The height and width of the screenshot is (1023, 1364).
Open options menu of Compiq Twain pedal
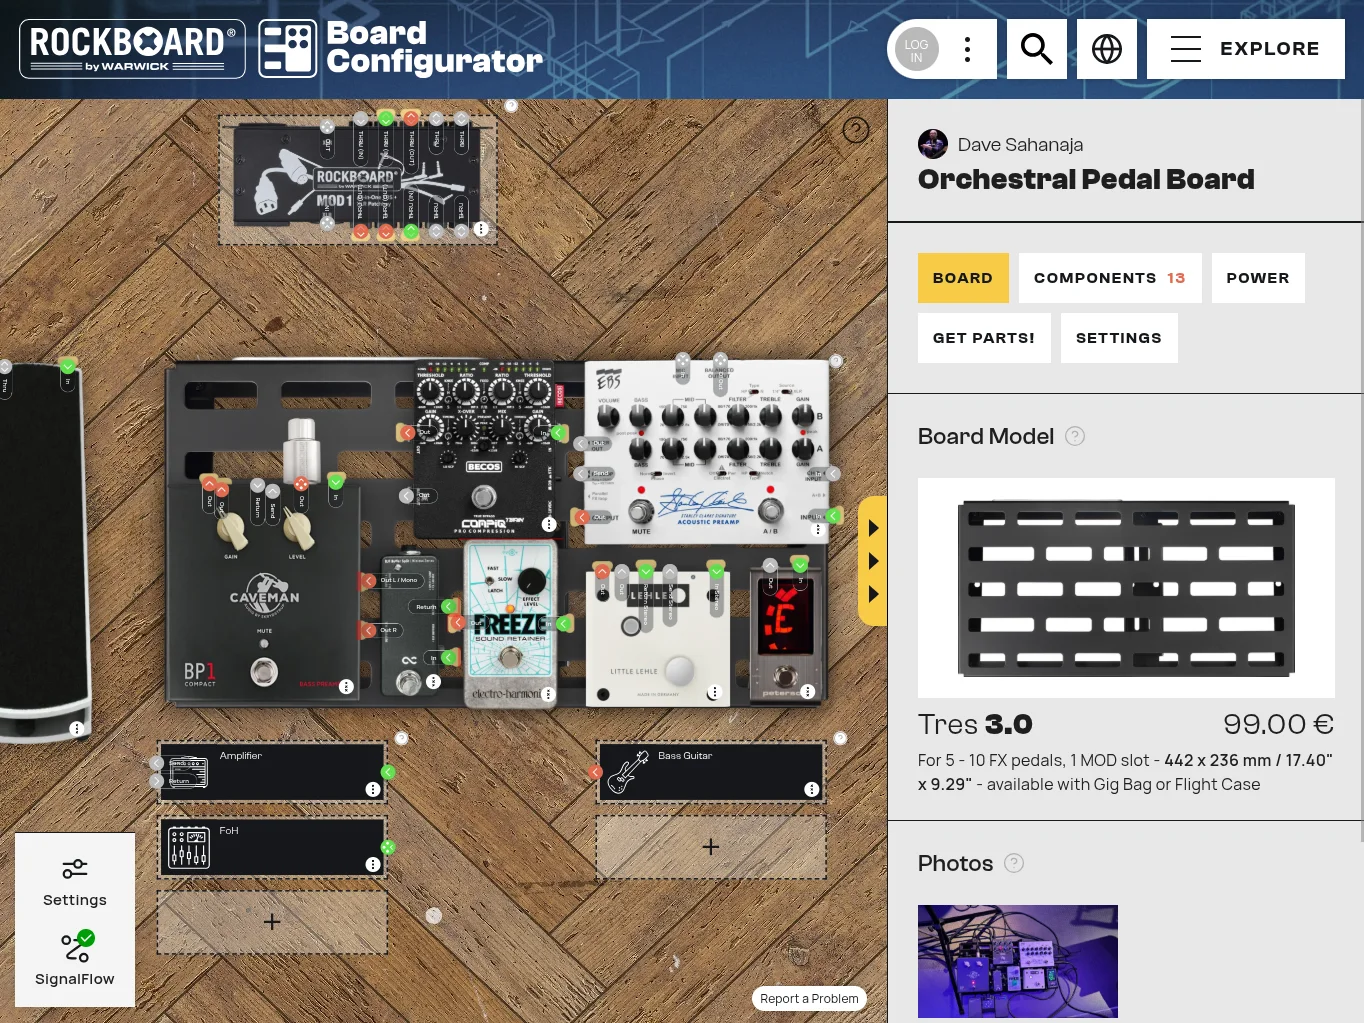pyautogui.click(x=549, y=524)
